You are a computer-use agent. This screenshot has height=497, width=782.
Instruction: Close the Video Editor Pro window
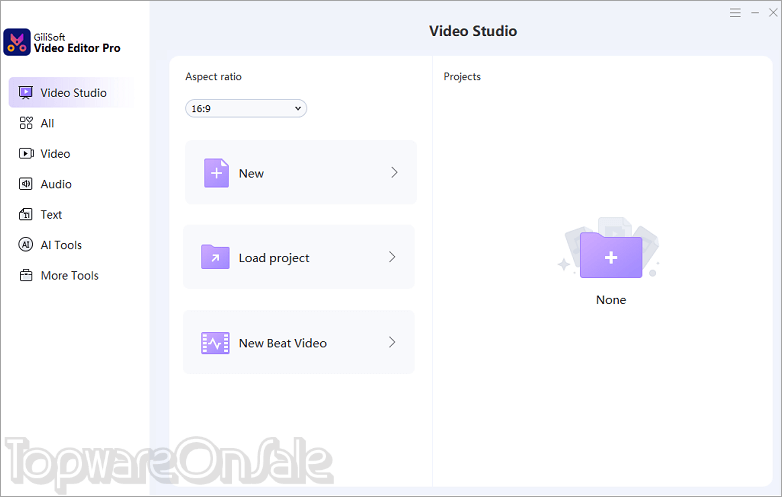tap(773, 13)
